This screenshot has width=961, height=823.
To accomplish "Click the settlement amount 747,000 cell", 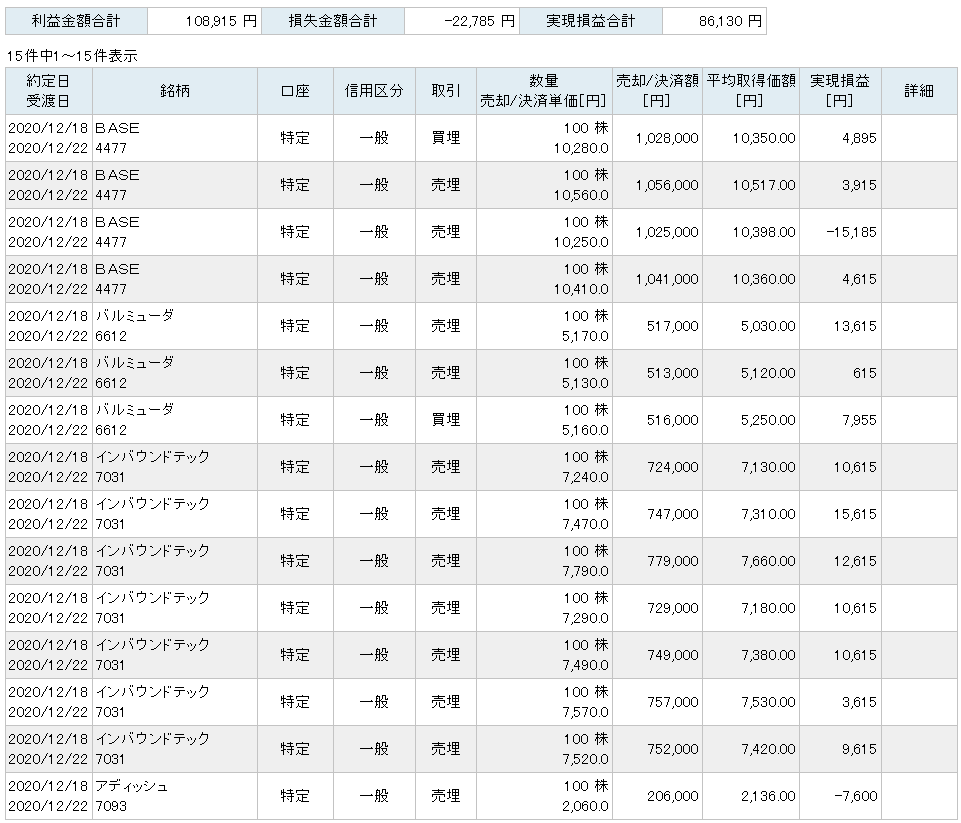I will 657,514.
